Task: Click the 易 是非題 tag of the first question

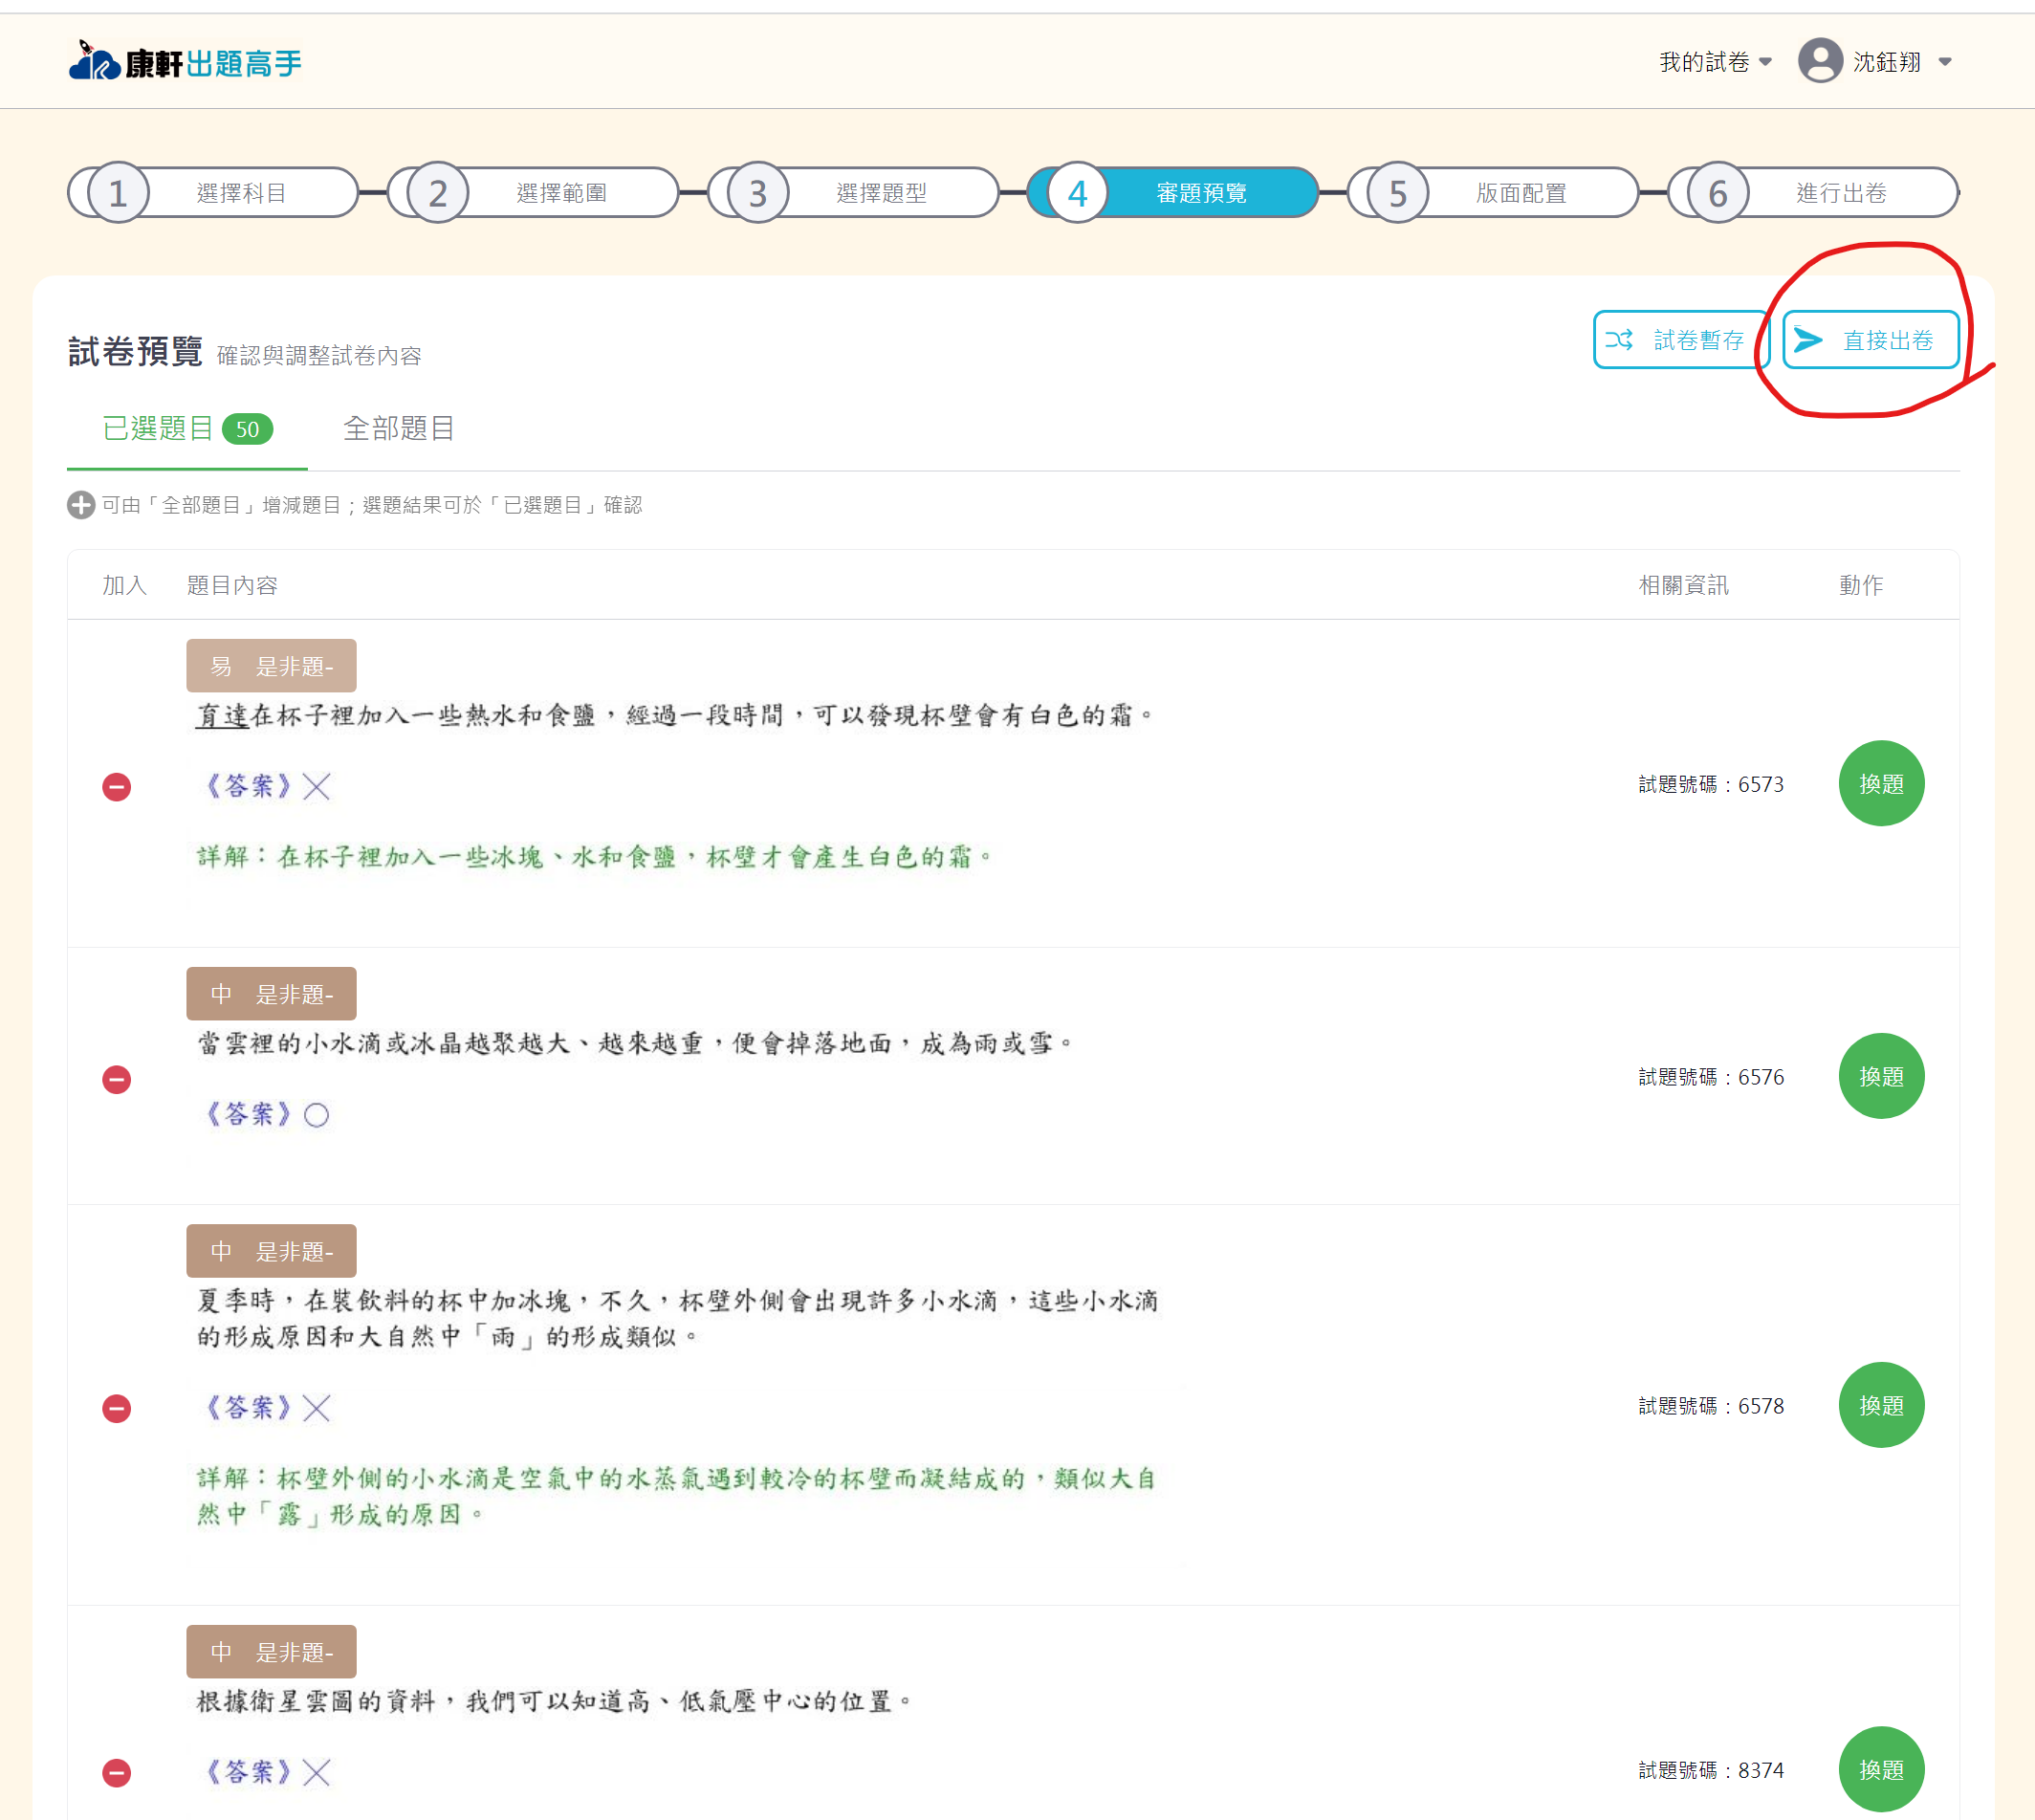Action: coord(271,666)
